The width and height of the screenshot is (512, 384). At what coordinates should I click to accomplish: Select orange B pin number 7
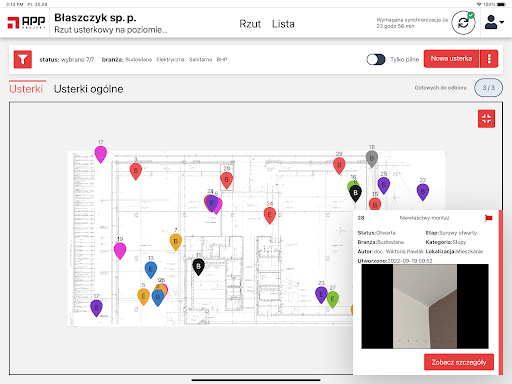point(176,242)
